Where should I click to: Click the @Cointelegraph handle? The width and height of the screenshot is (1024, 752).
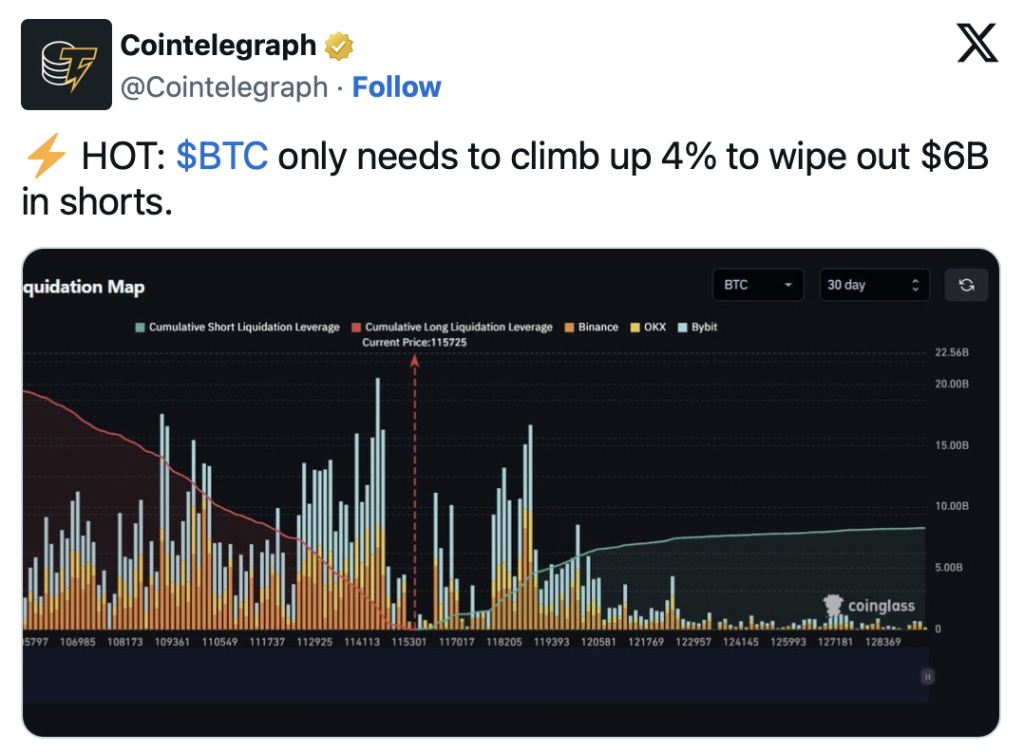click(224, 88)
